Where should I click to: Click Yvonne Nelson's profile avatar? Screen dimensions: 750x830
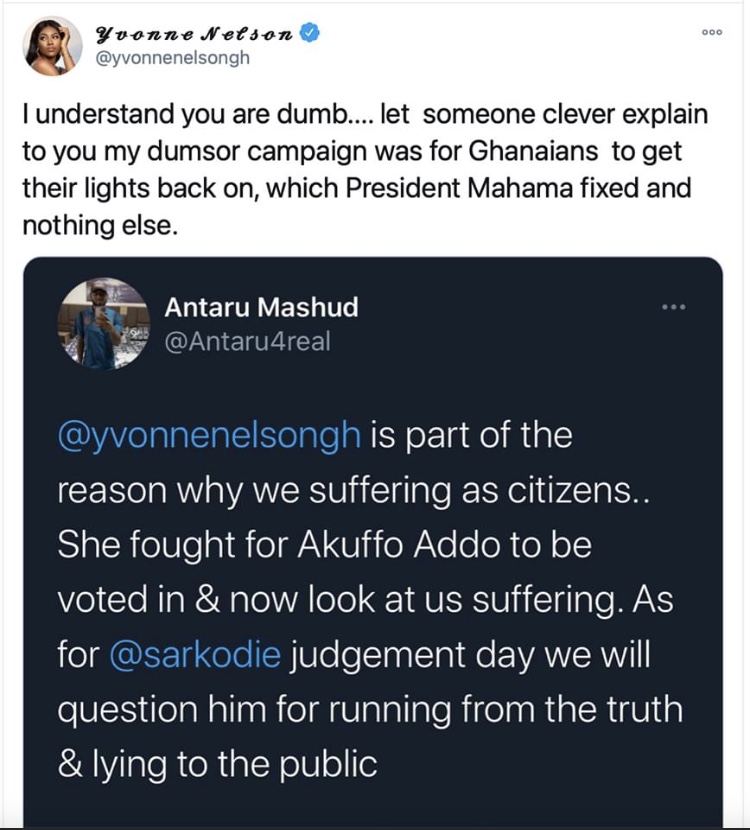50,45
